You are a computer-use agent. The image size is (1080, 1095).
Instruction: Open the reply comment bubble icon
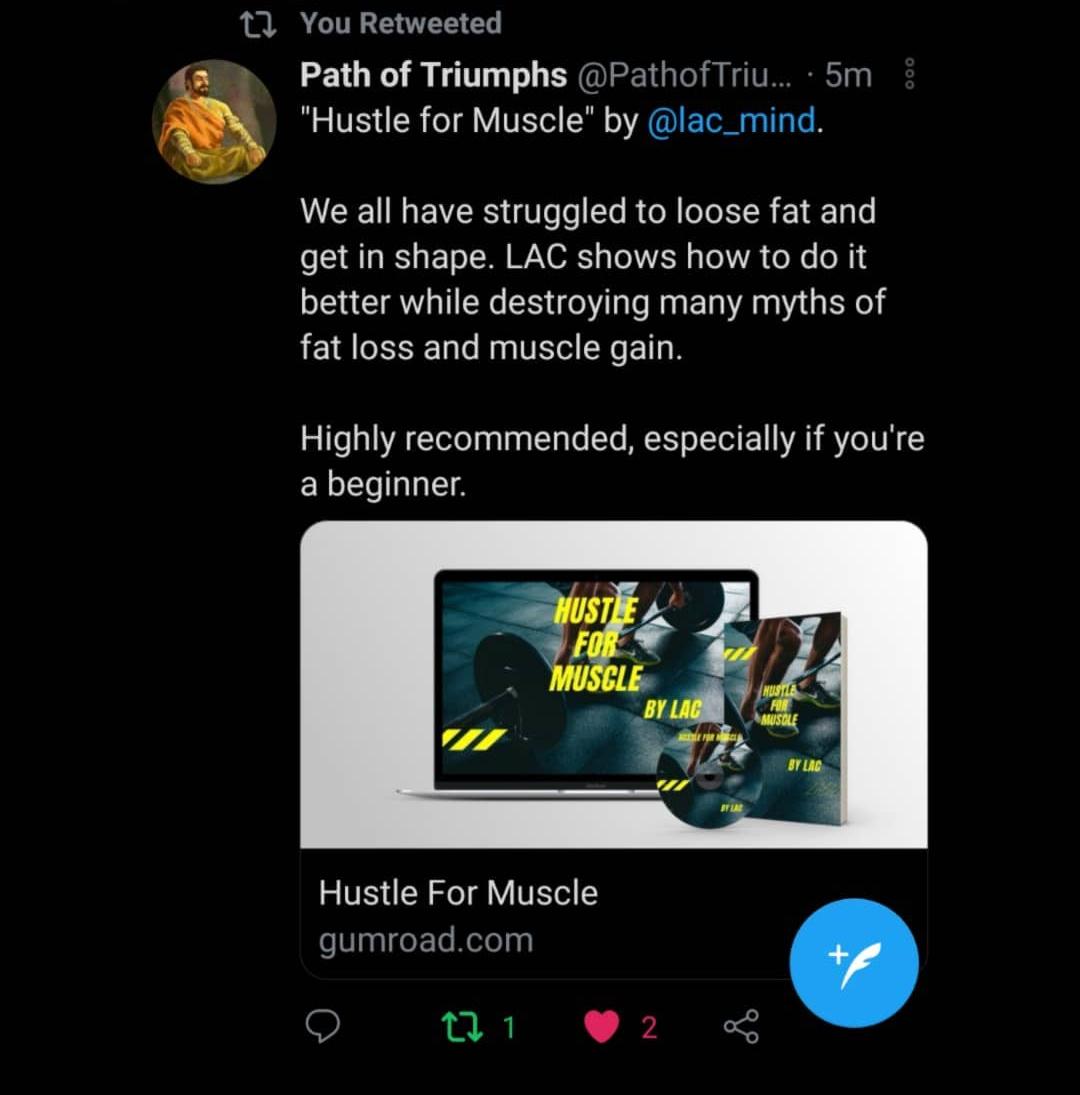click(323, 1027)
